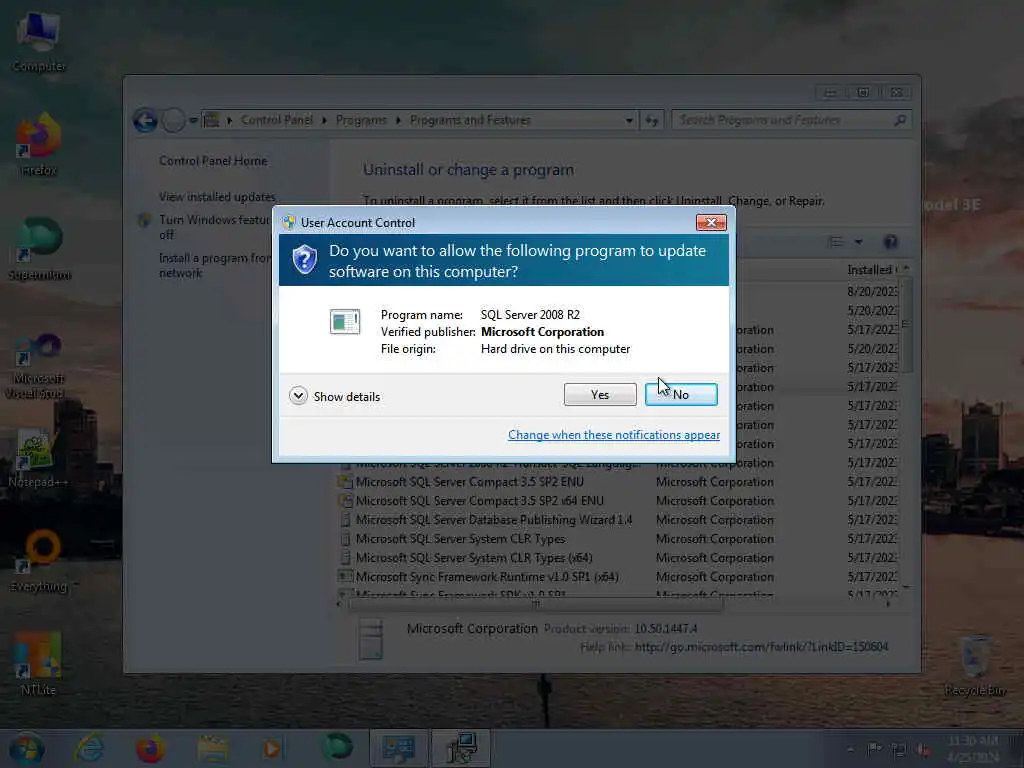Open the Everything desktop shortcut
The image size is (1024, 768).
[x=41, y=562]
